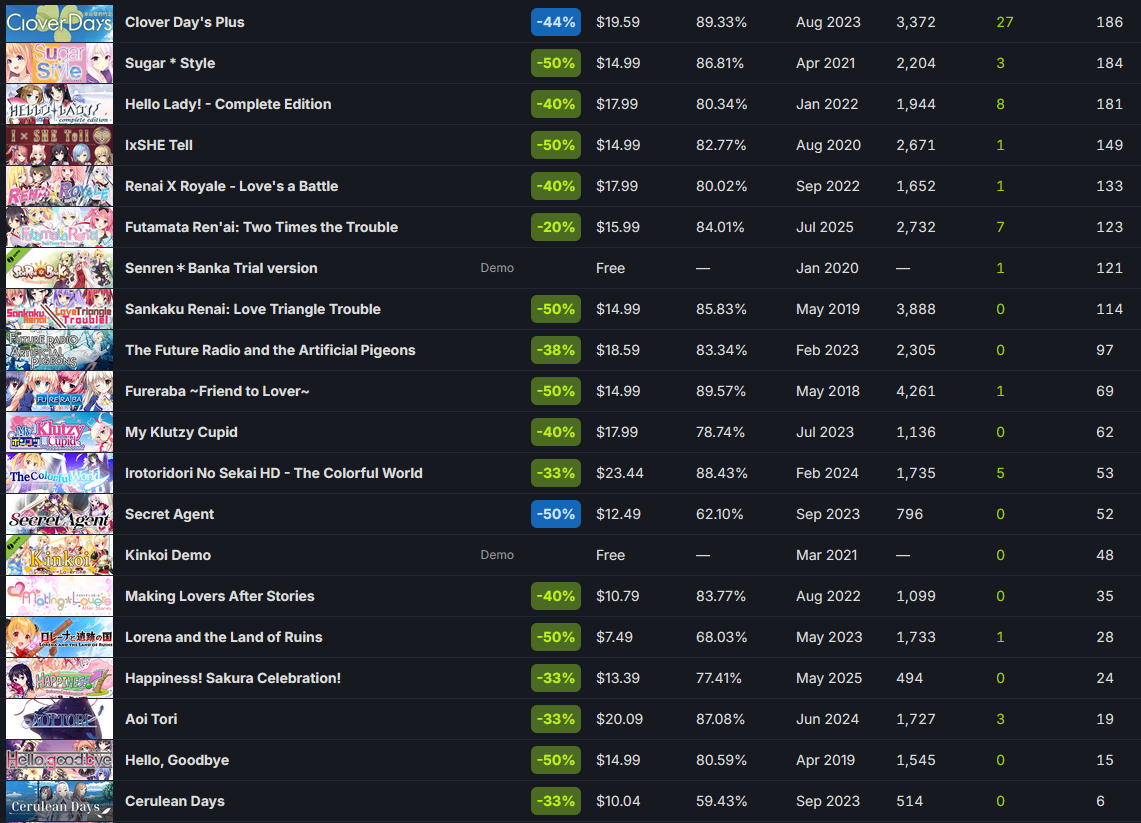The image size is (1141, 823).
Task: Click the Cerulean Days title
Action: click(x=175, y=801)
